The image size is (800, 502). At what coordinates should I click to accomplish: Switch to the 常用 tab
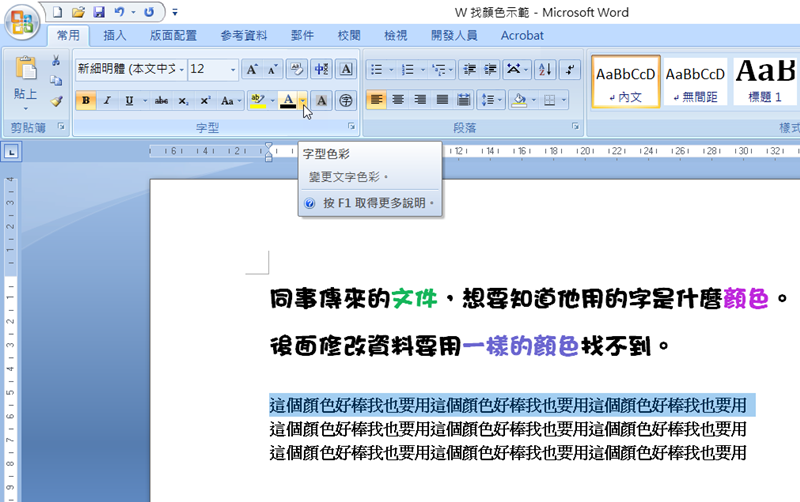coord(68,35)
